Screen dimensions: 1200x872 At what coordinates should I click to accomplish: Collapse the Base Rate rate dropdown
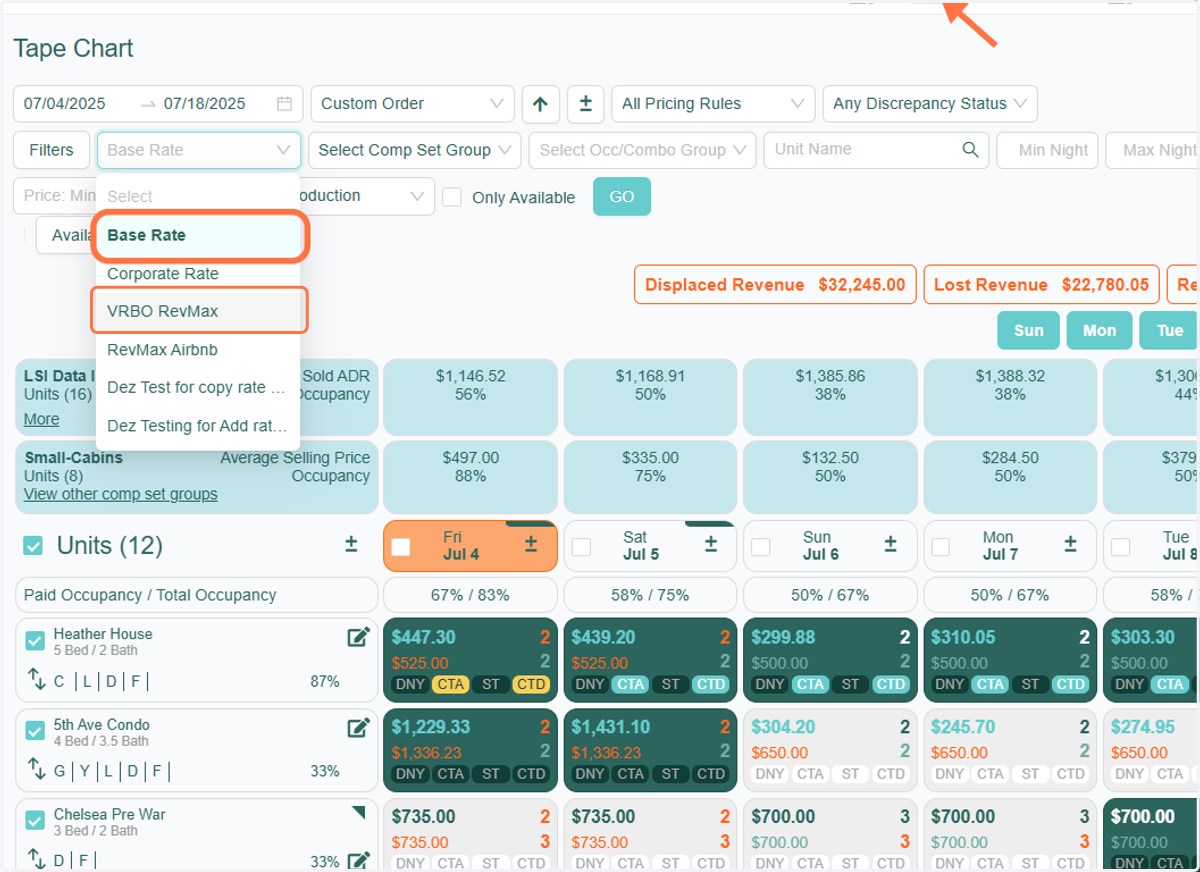[x=198, y=150]
